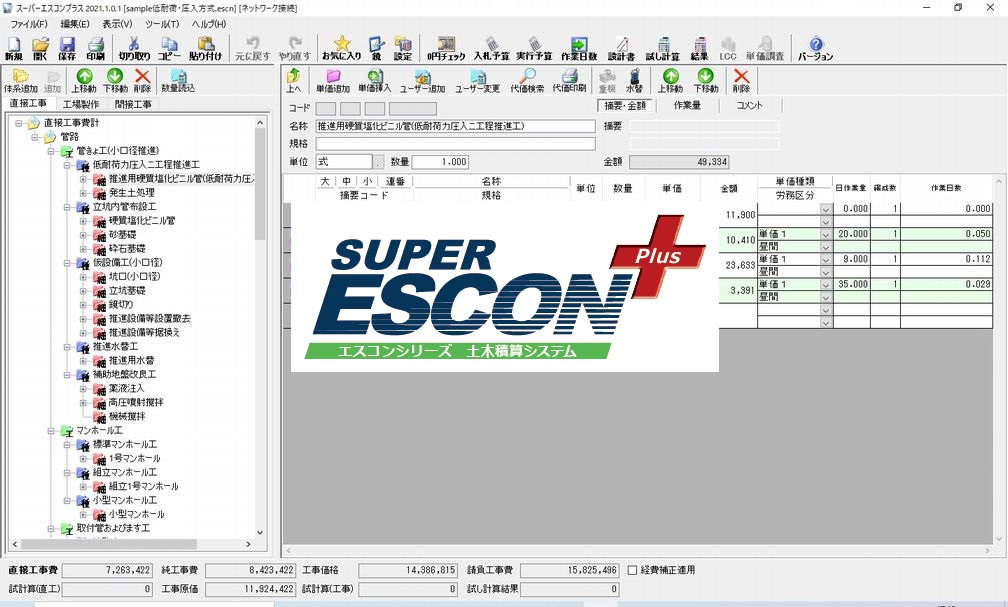1008x607 pixels.
Task: Open the ファイル(F) menu
Action: (x=28, y=24)
